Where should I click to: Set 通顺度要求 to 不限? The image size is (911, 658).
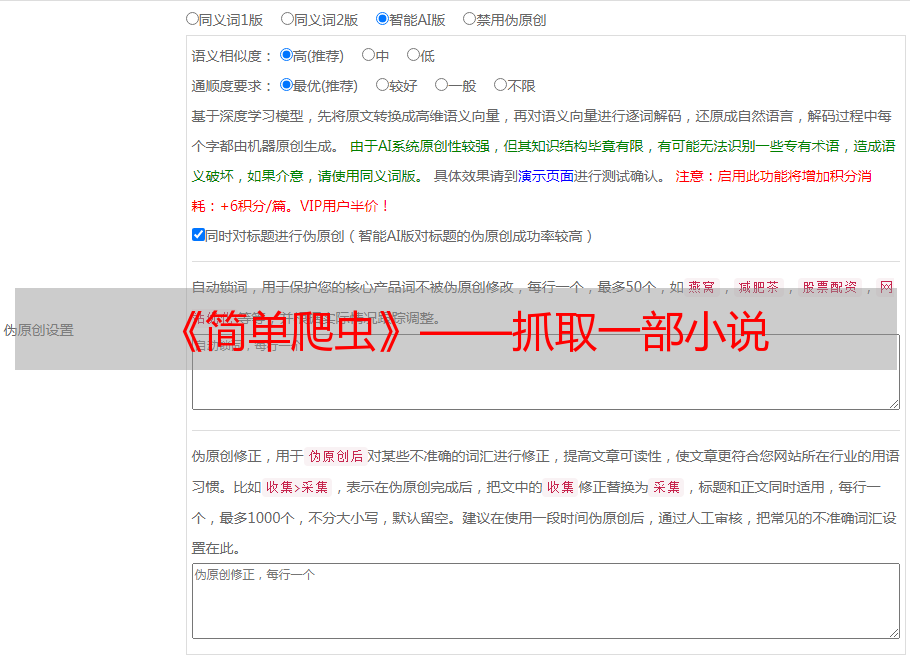pyautogui.click(x=500, y=85)
